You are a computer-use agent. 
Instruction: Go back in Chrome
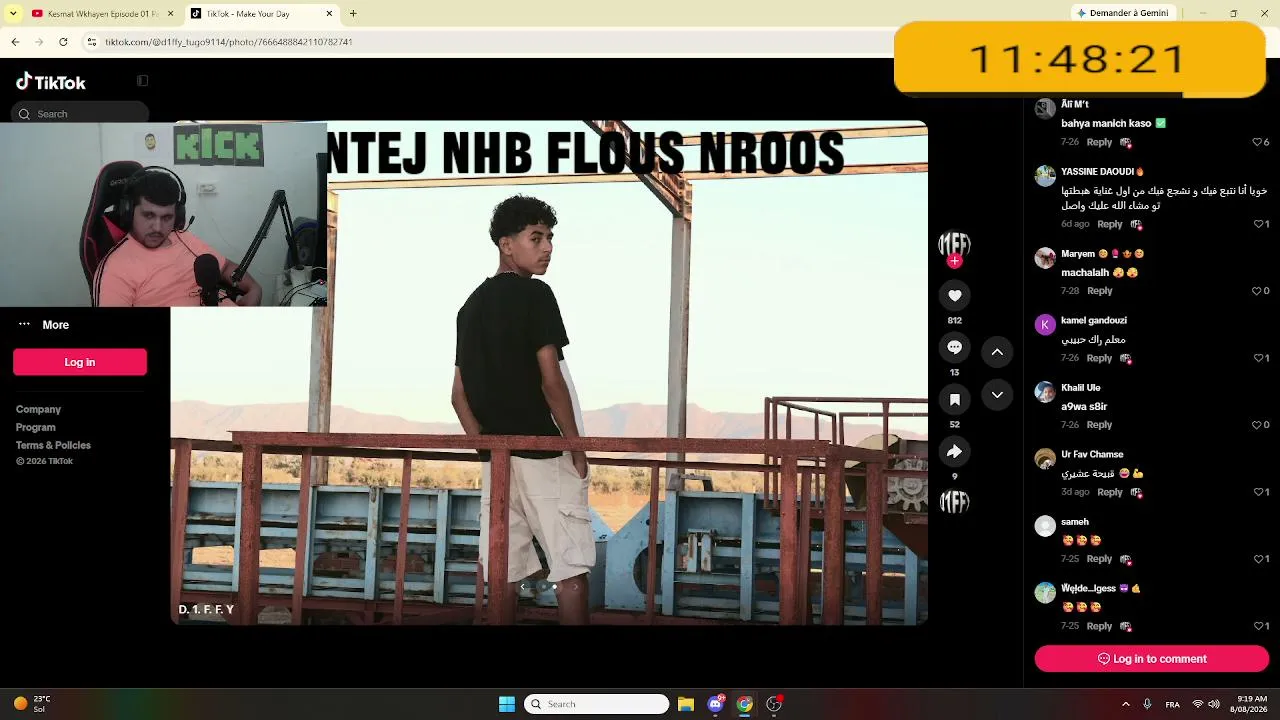tap(15, 42)
